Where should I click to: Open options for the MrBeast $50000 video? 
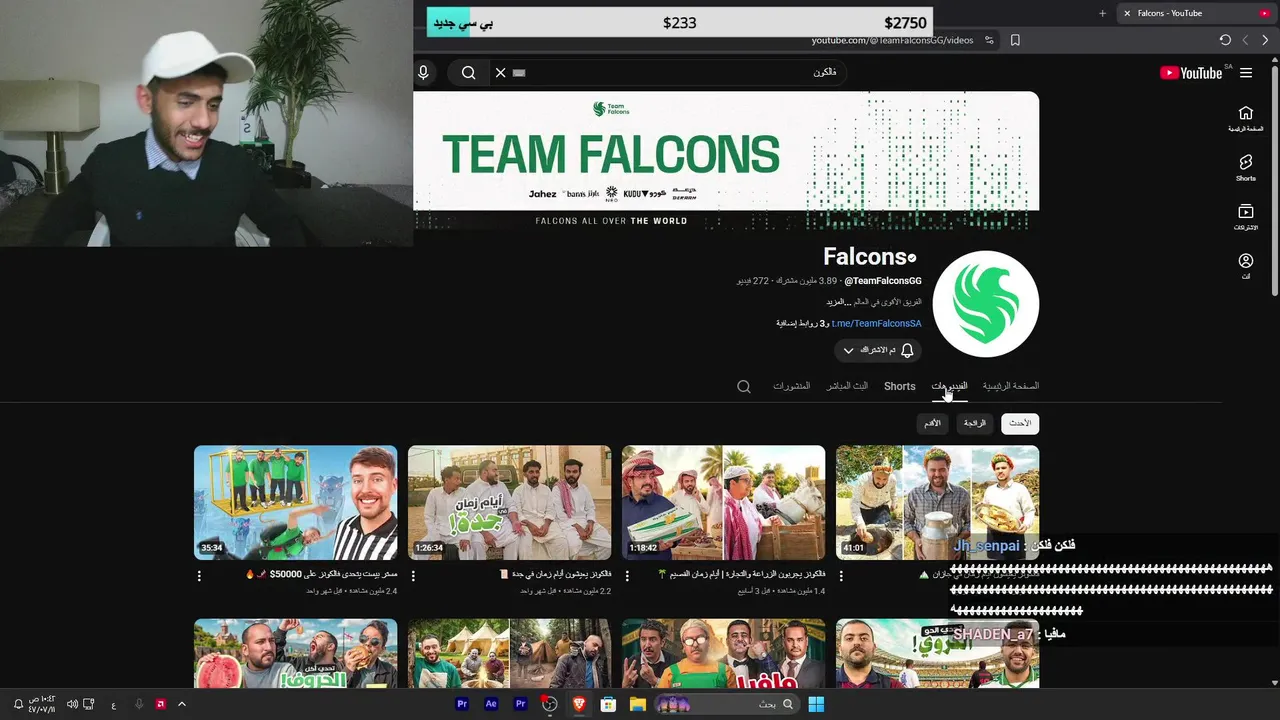pos(199,576)
